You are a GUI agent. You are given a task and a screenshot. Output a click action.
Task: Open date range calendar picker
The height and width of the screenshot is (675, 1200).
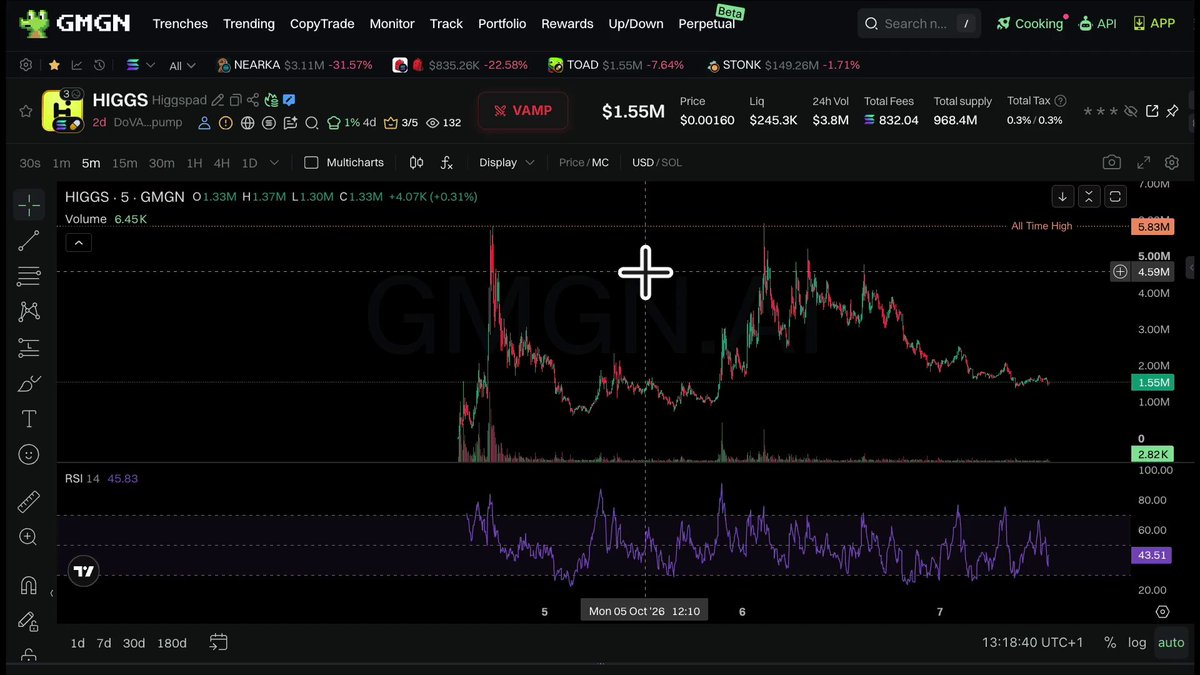(x=218, y=643)
